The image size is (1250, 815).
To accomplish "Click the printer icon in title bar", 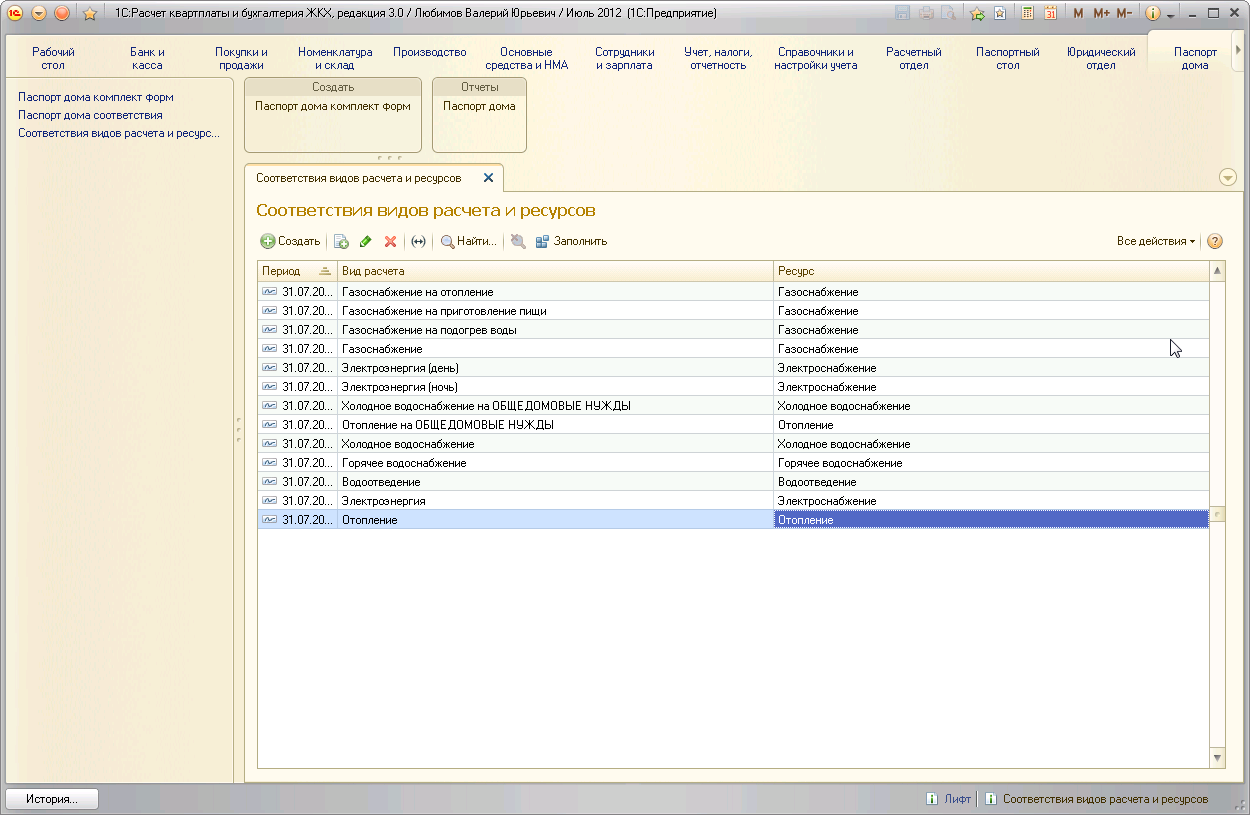I will [x=926, y=13].
